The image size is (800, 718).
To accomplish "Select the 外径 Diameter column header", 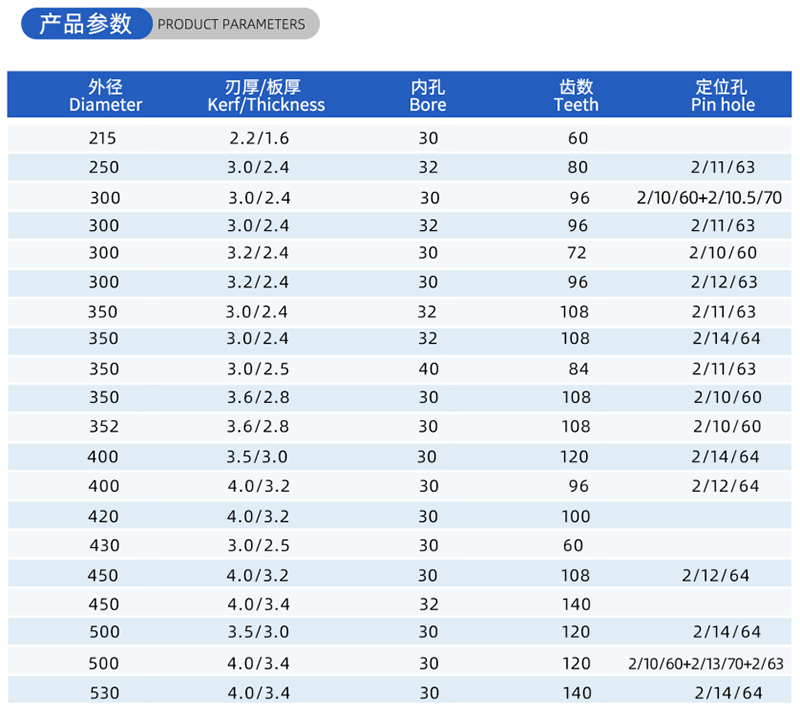I will [x=105, y=95].
